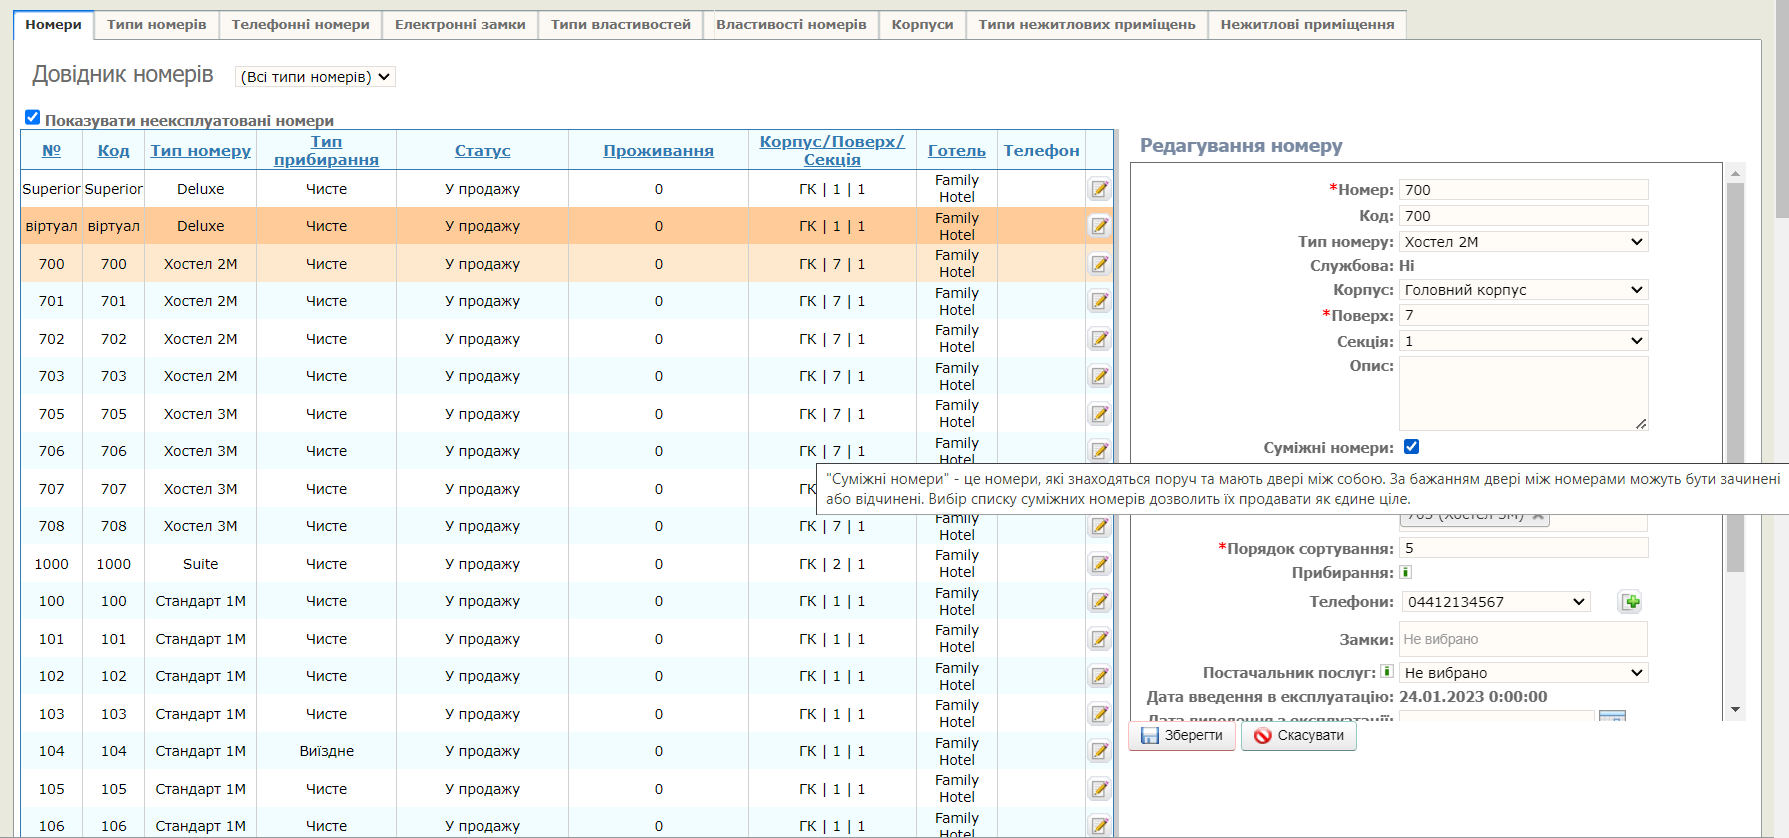Open the Тип номеру dropdown showing Хостел 2М
Screen dimensions: 1789x838
pos(1522,242)
